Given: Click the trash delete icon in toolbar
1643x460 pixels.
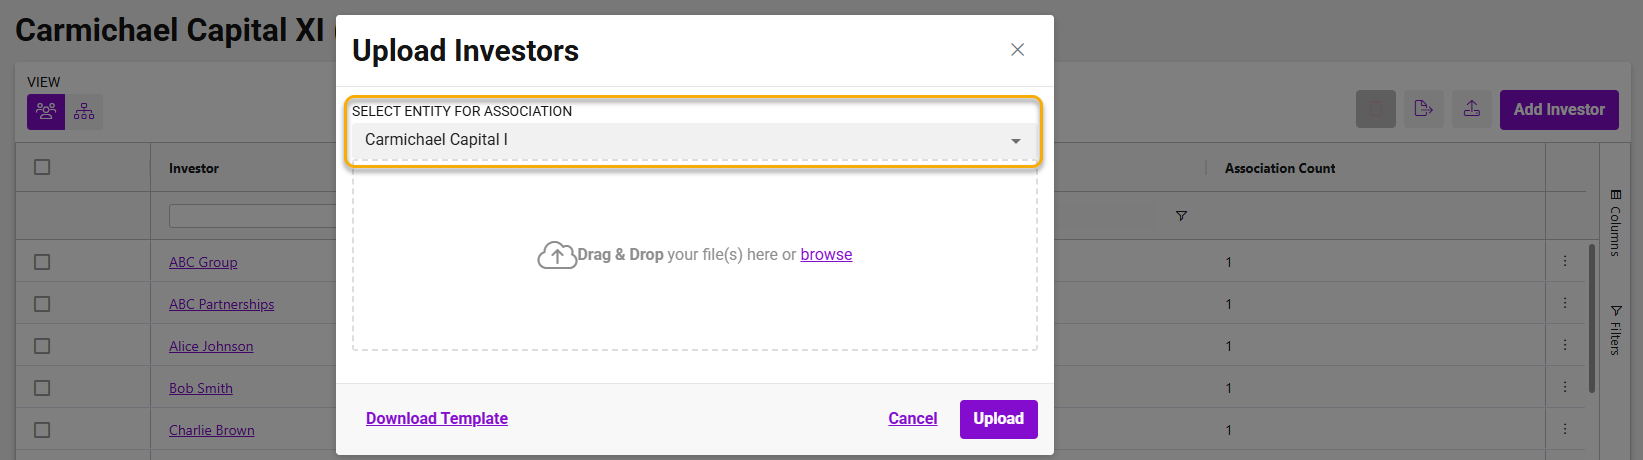Looking at the screenshot, I should (1375, 109).
